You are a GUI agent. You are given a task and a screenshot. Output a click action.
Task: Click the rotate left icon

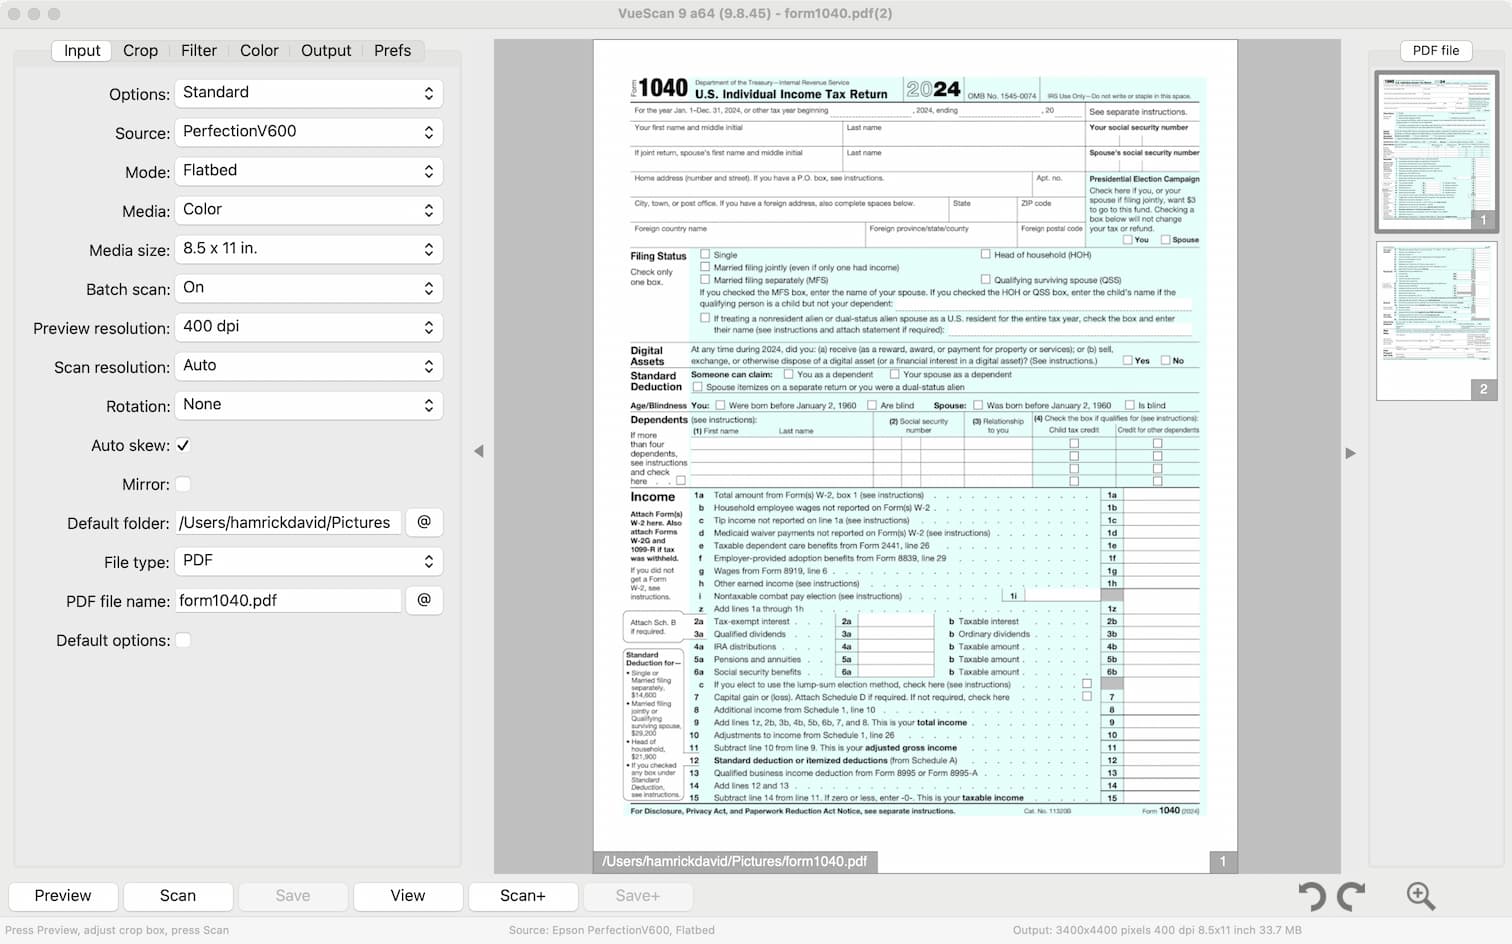tap(1311, 896)
